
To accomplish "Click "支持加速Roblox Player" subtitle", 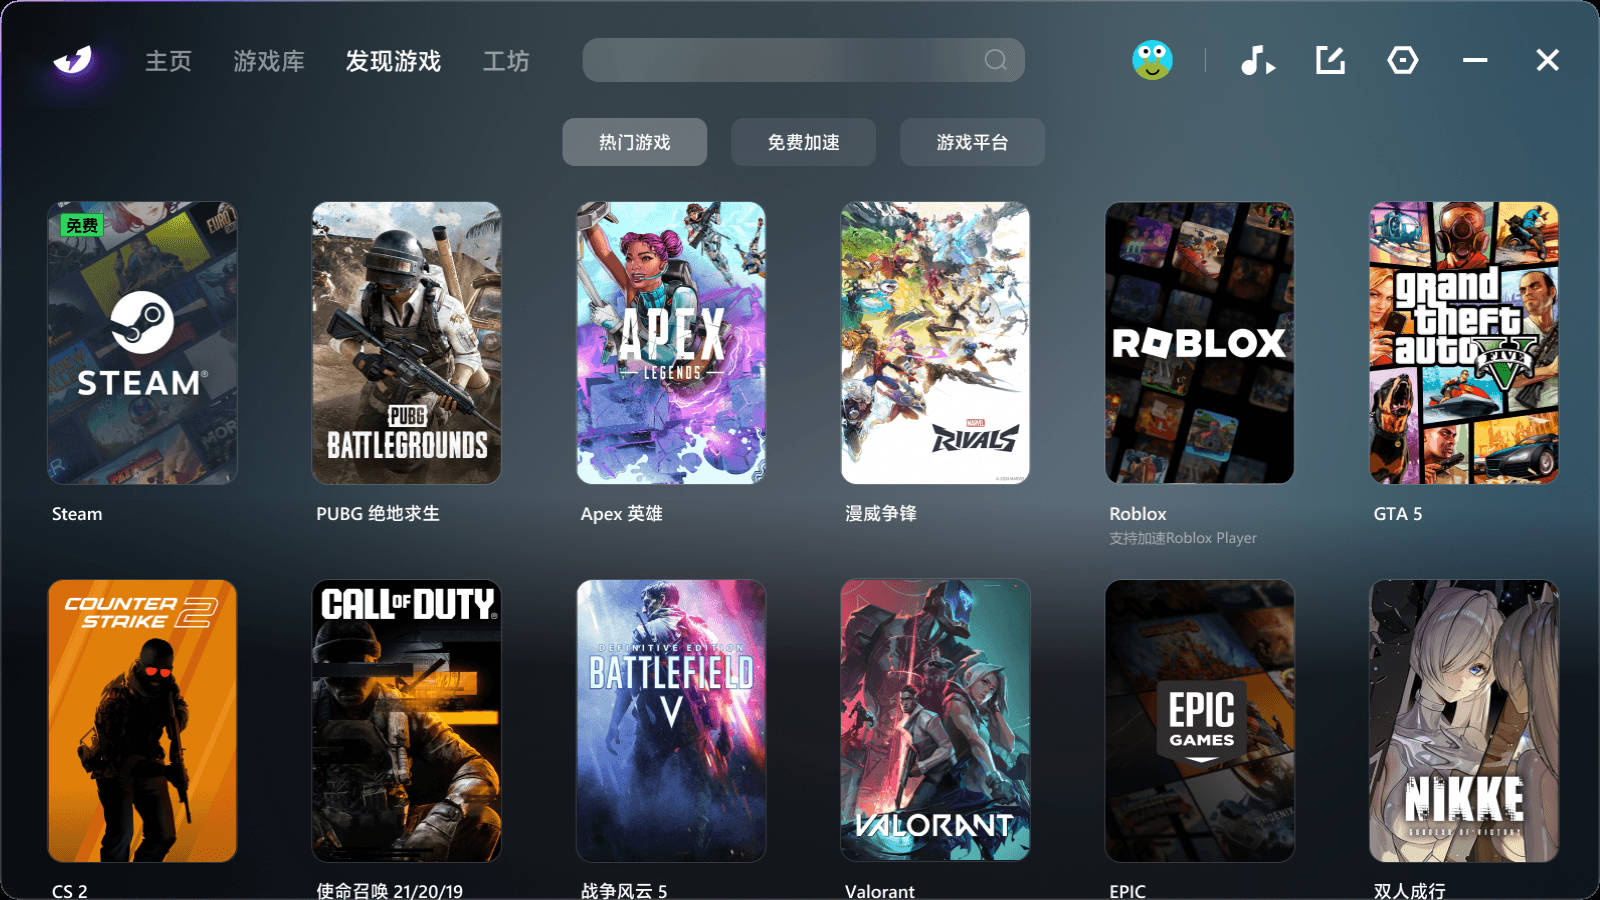I will tap(1183, 538).
